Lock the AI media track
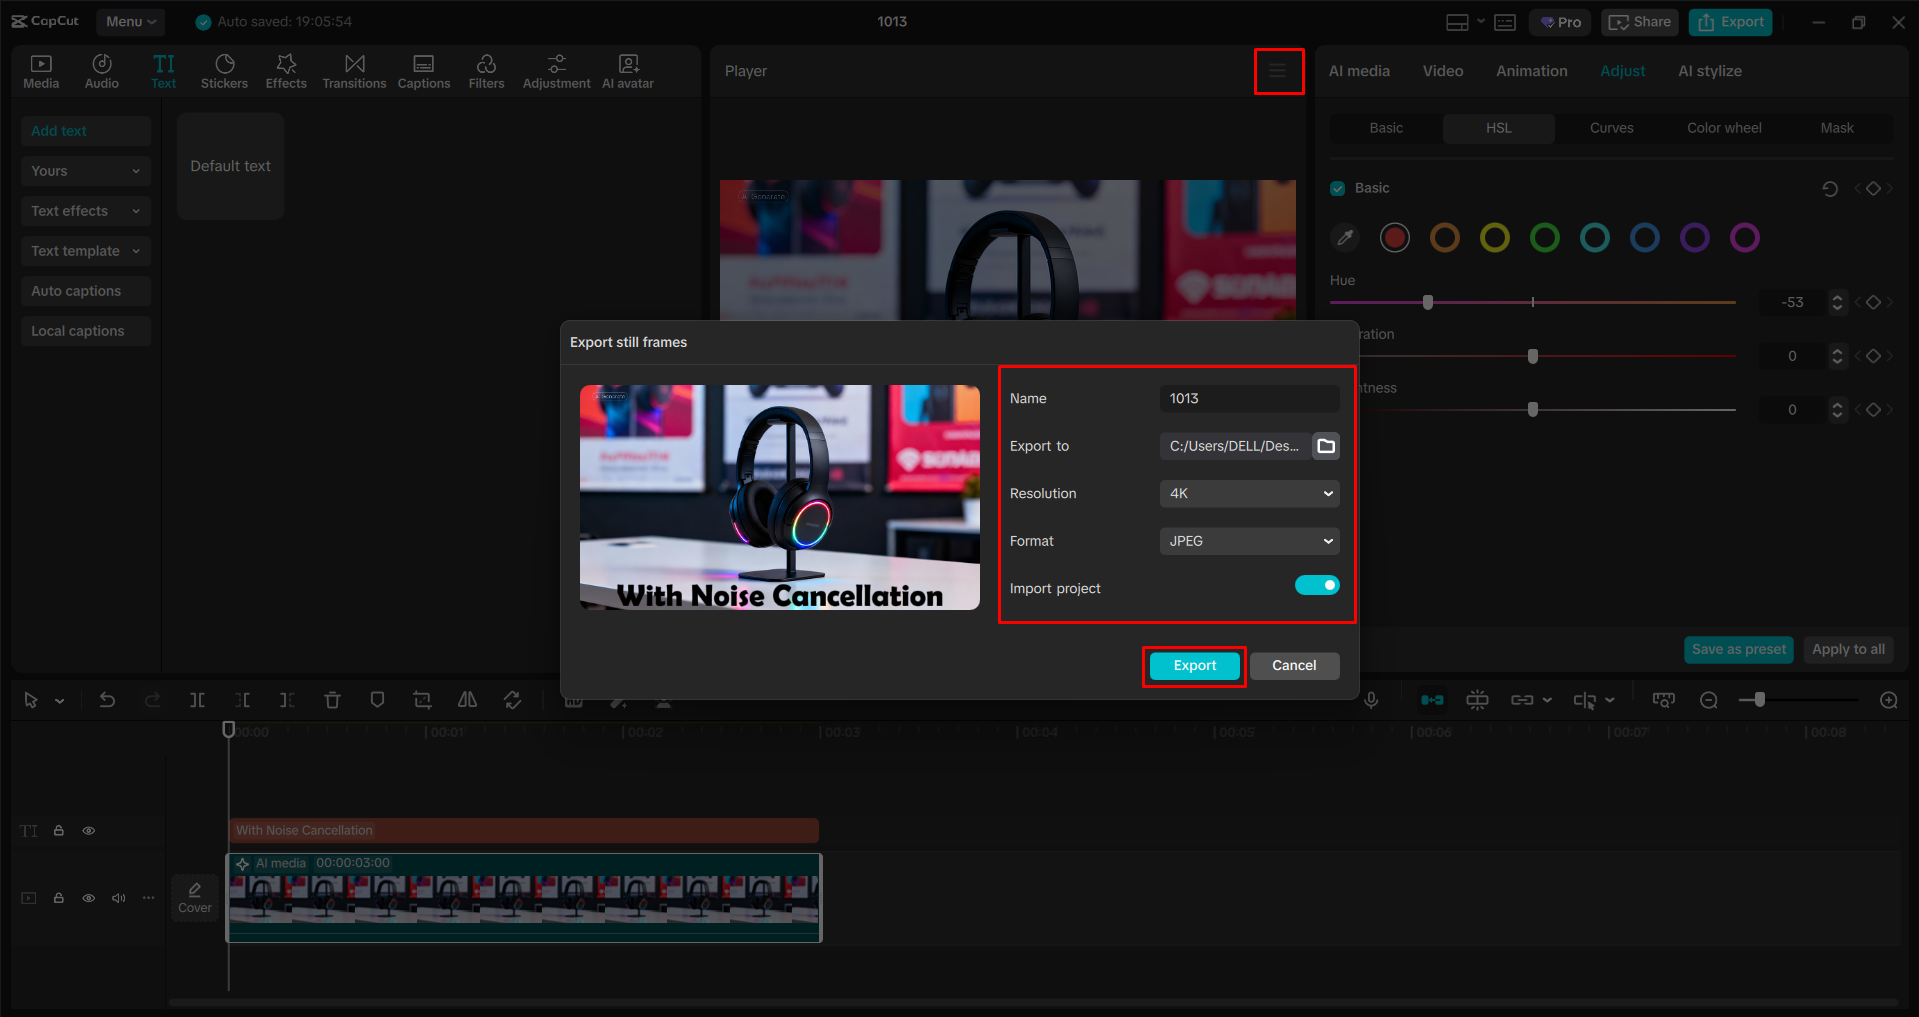1919x1017 pixels. pos(59,898)
